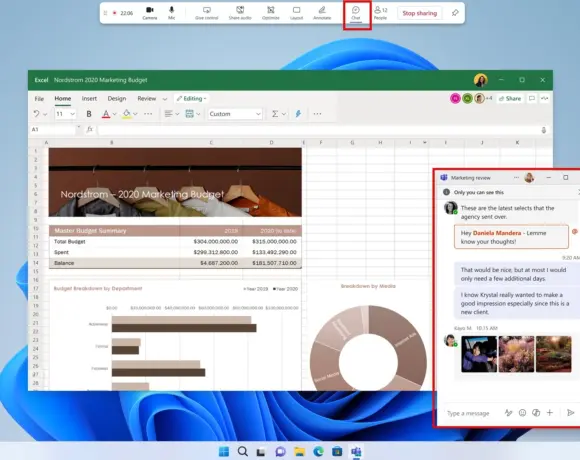
Task: Select column header B in Excel
Action: tap(112, 142)
